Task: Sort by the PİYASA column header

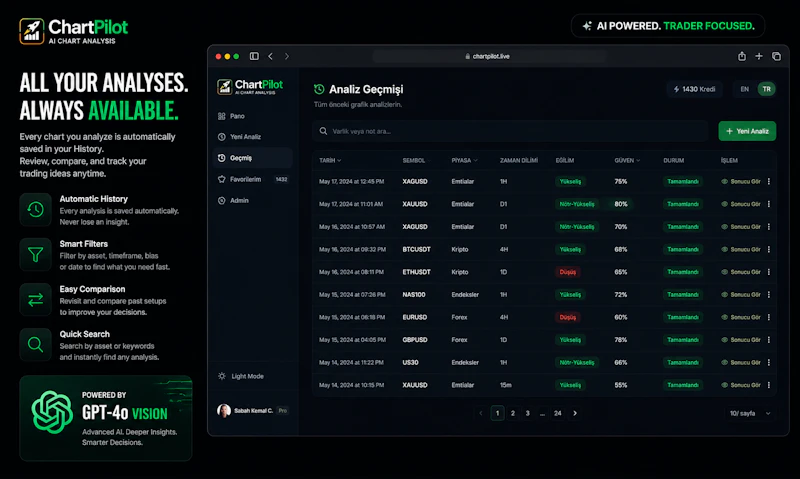Action: tap(464, 160)
